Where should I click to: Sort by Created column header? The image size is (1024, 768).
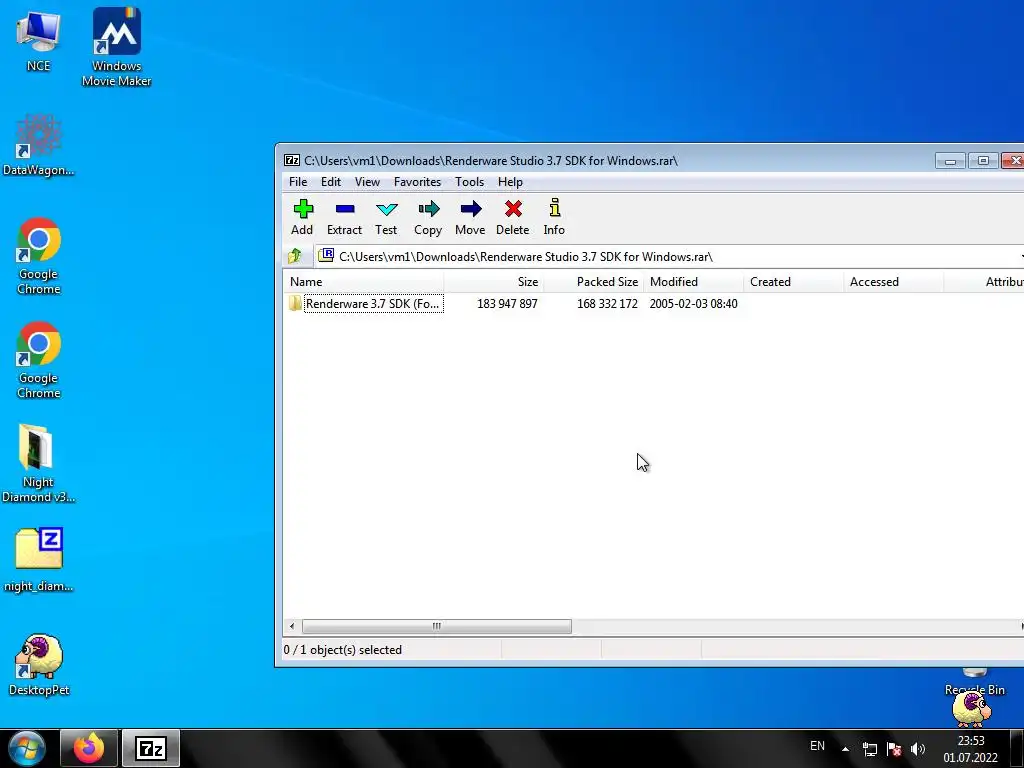pyautogui.click(x=793, y=281)
